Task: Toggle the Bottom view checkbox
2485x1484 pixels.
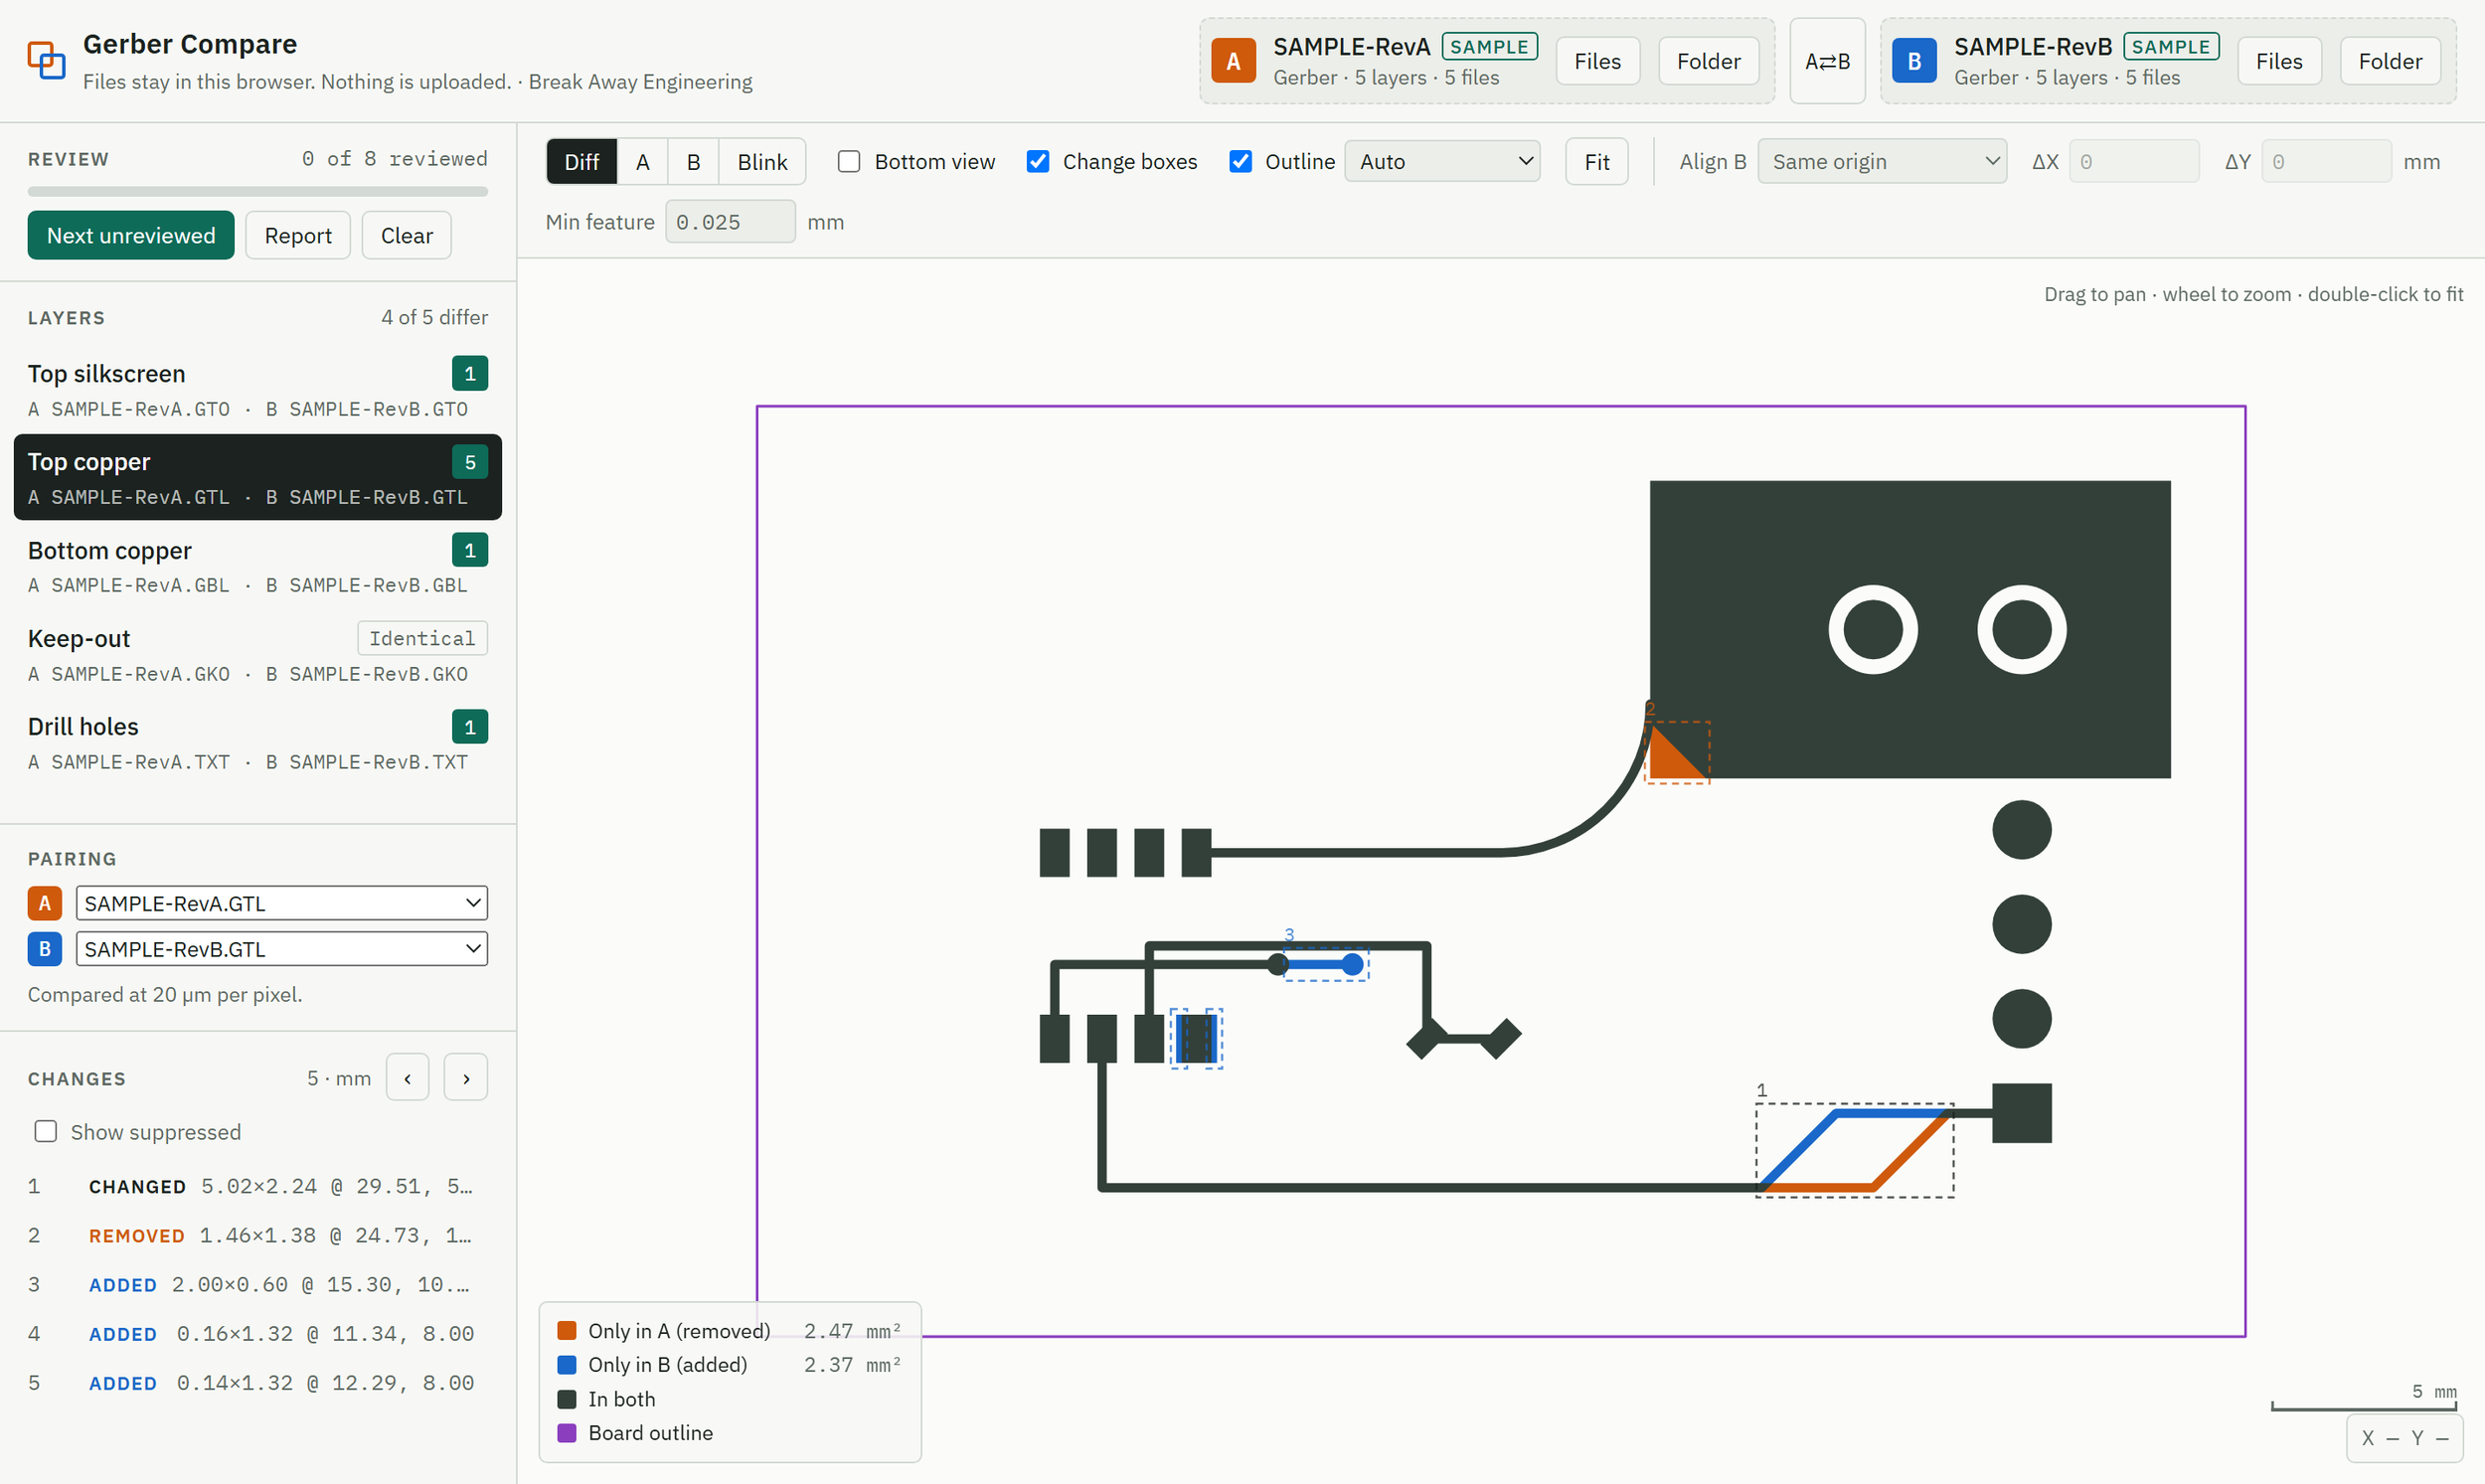Action: (x=848, y=161)
